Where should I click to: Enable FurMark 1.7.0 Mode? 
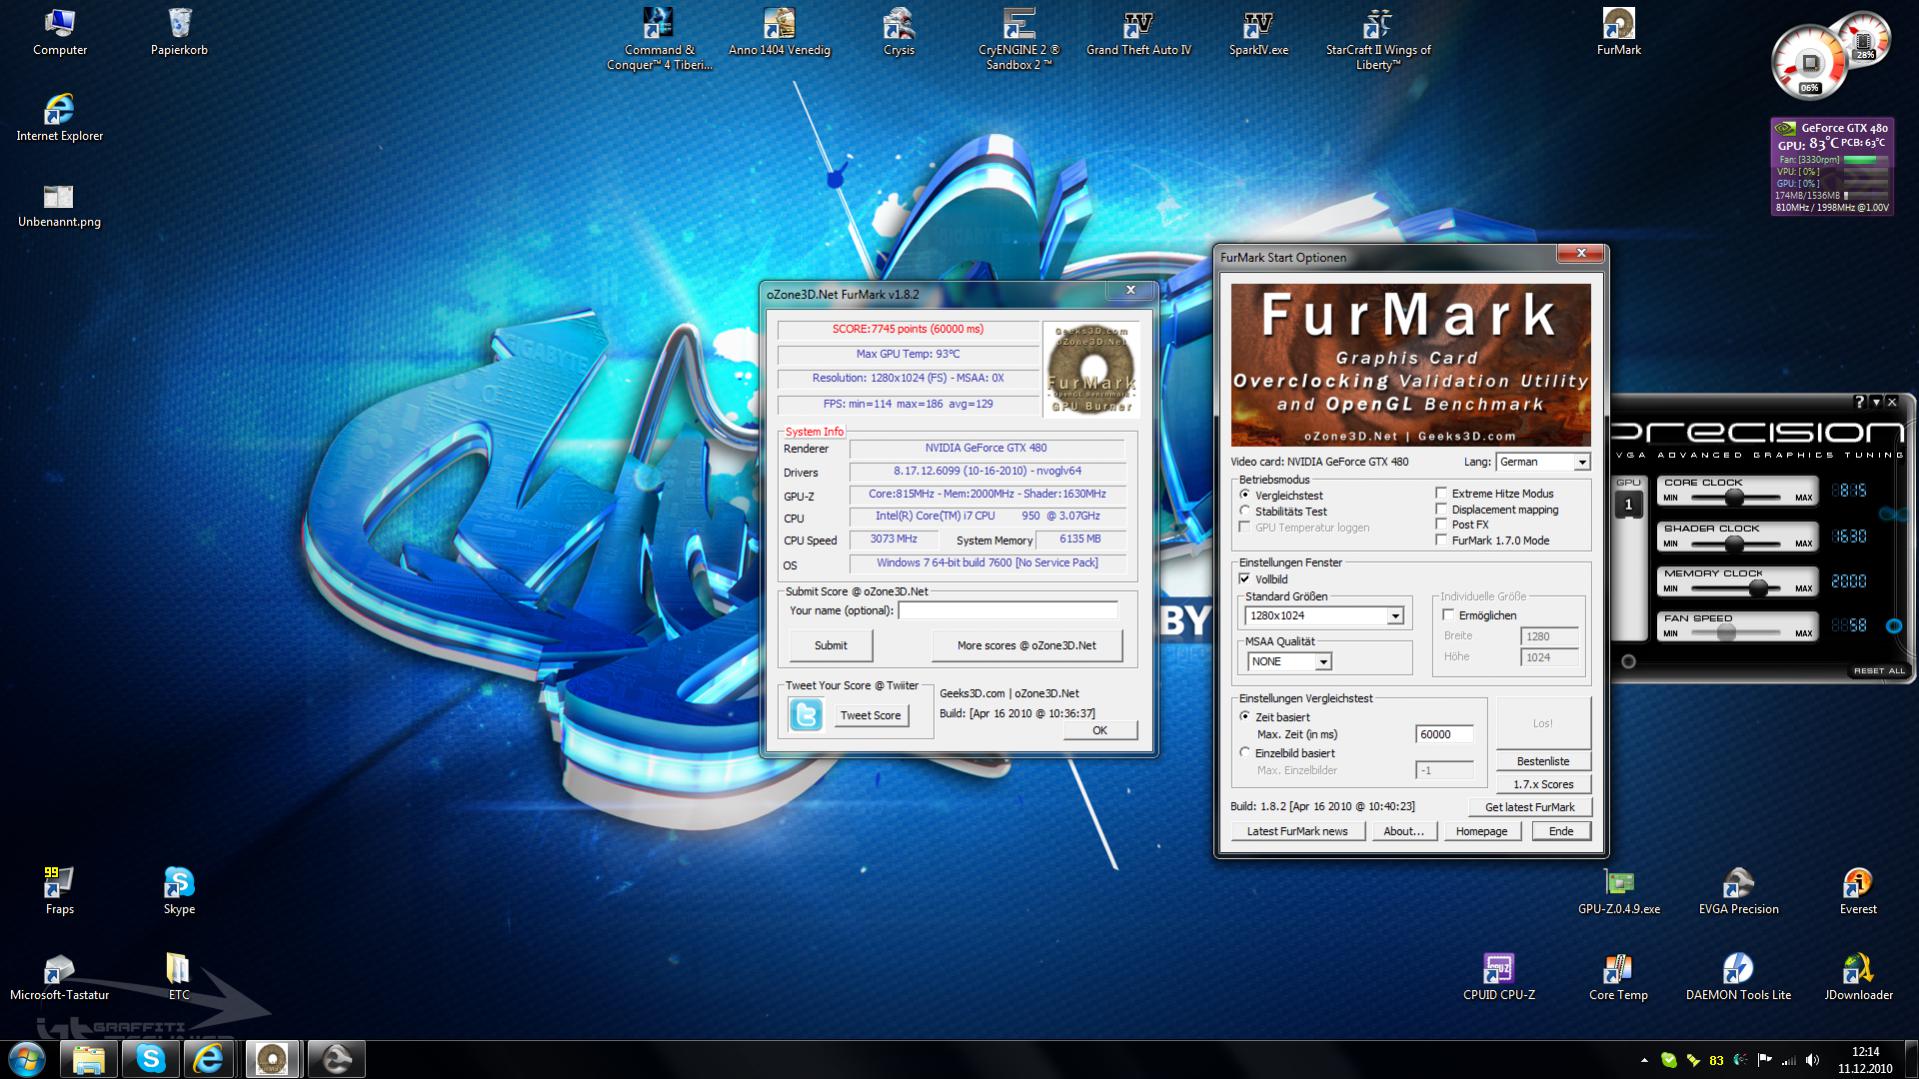click(x=1441, y=540)
